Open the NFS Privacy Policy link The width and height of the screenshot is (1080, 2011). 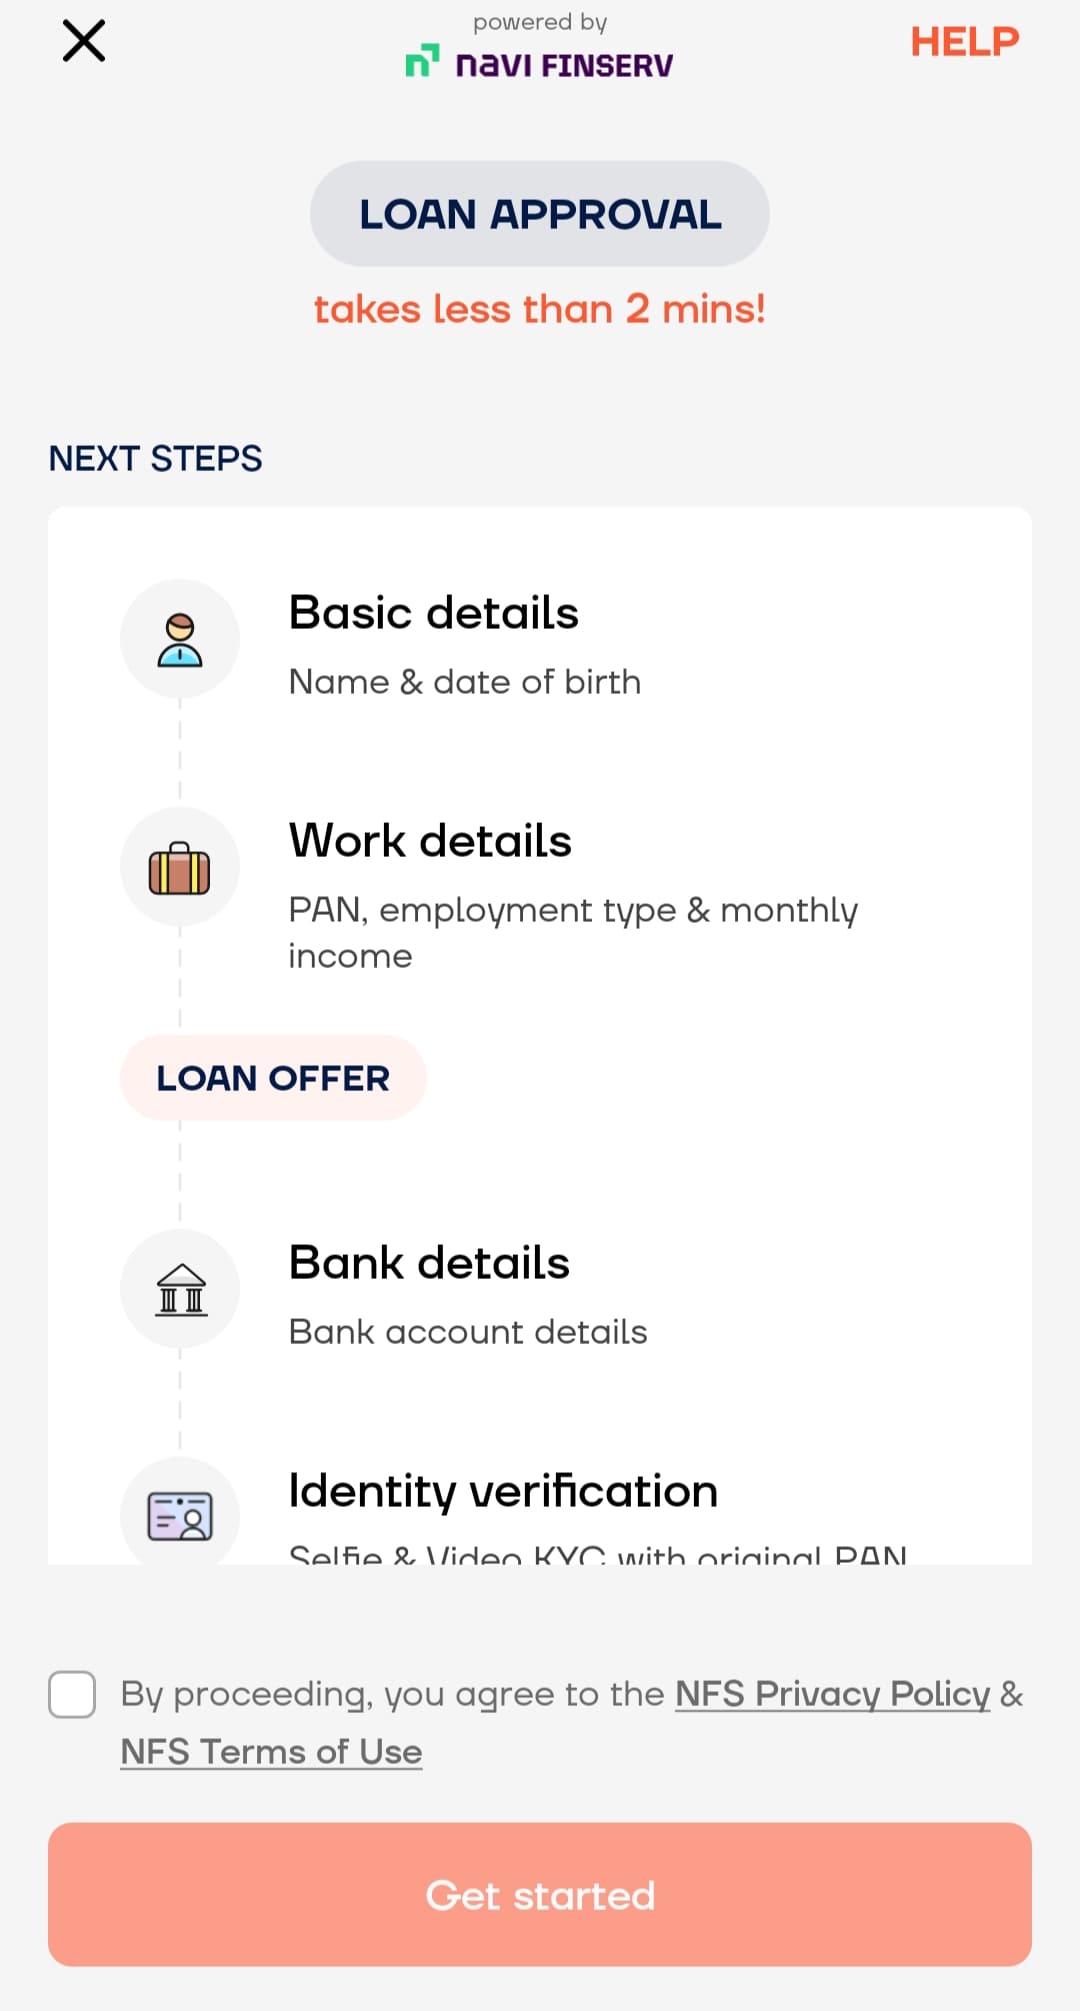pos(832,1694)
